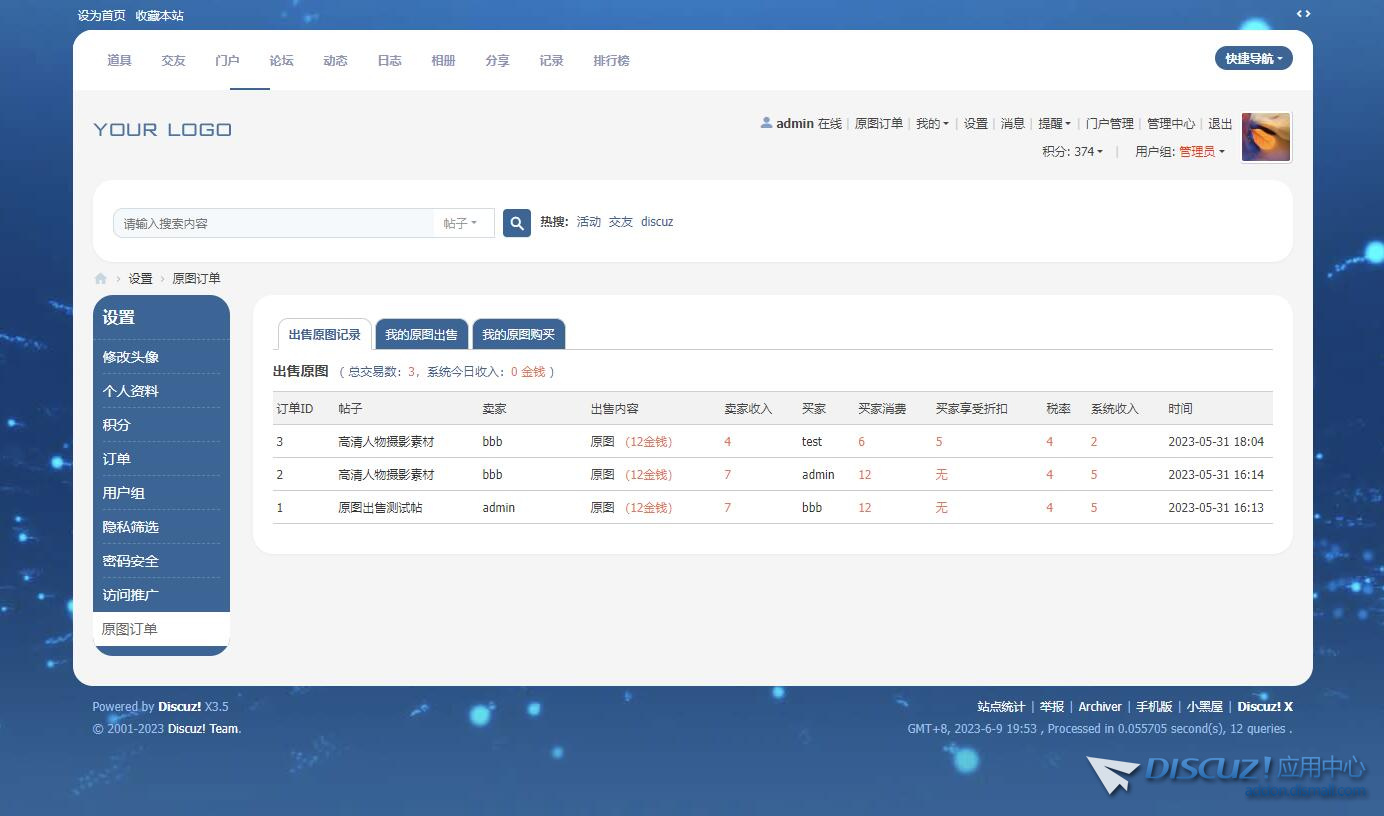Open the 管理中心 admin link
1384x816 pixels.
pyautogui.click(x=1170, y=124)
